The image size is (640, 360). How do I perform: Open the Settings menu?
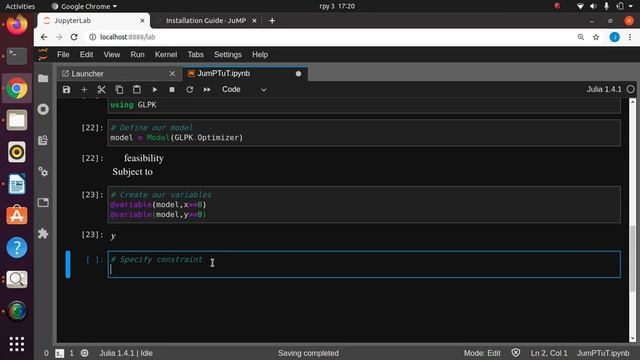point(228,55)
